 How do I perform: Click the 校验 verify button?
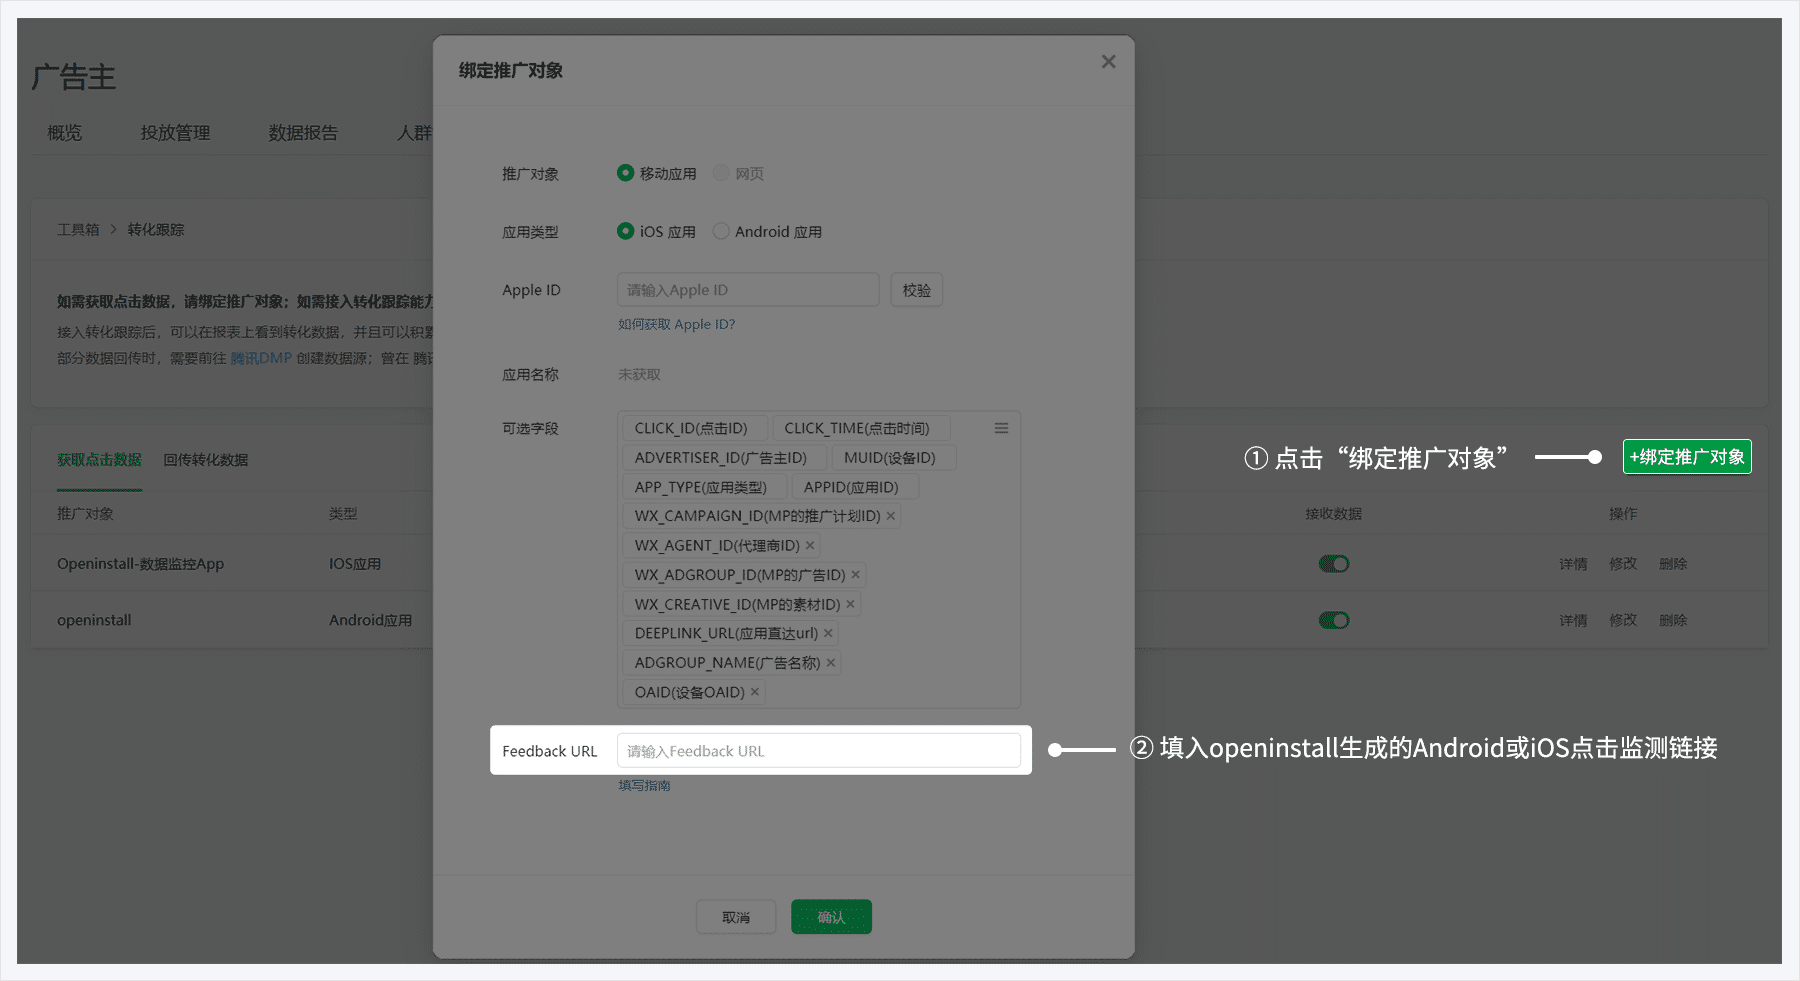(917, 290)
